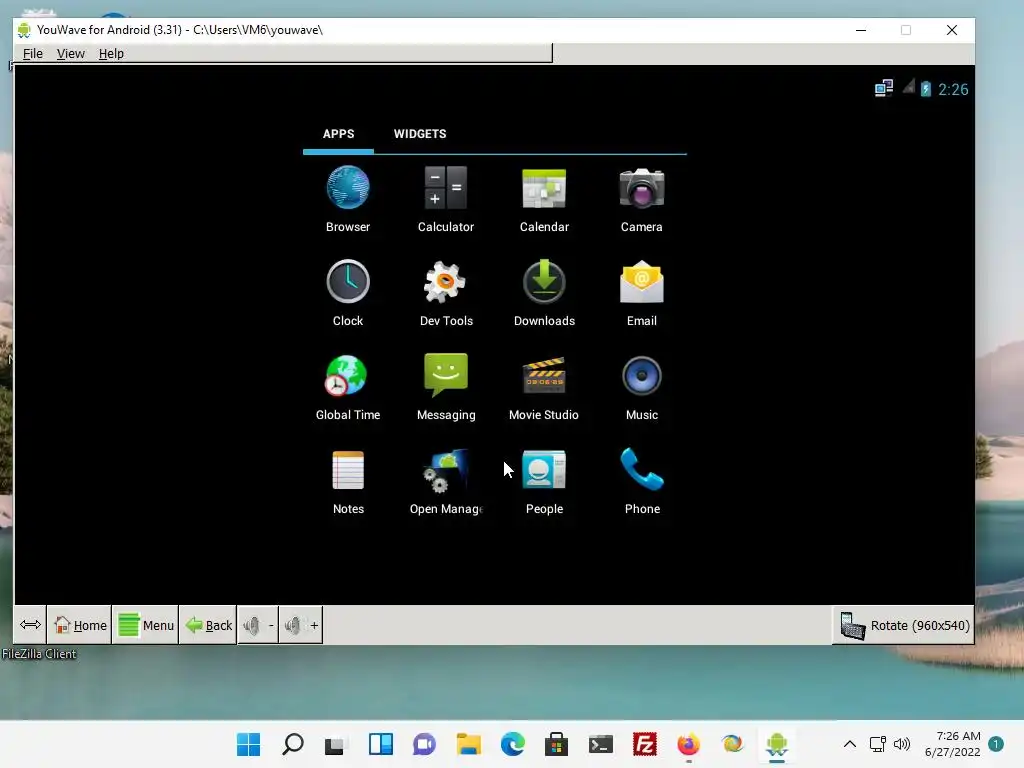
Task: Open the File menu
Action: (33, 54)
